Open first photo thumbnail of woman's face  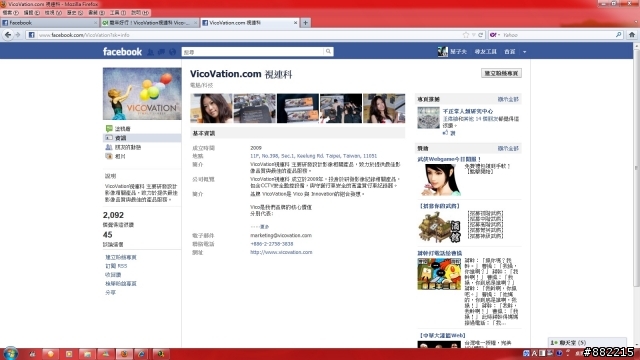click(x=211, y=108)
